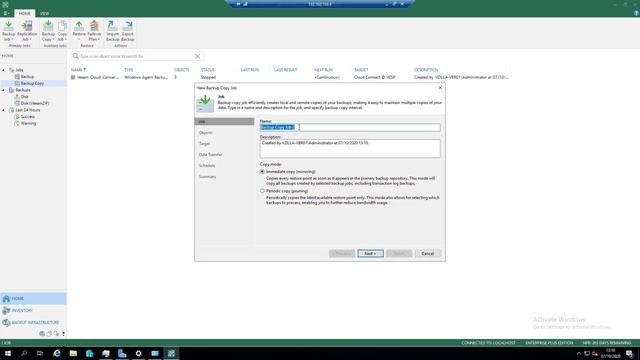
Task: Open Task View from the taskbar
Action: pyautogui.click(x=40, y=353)
